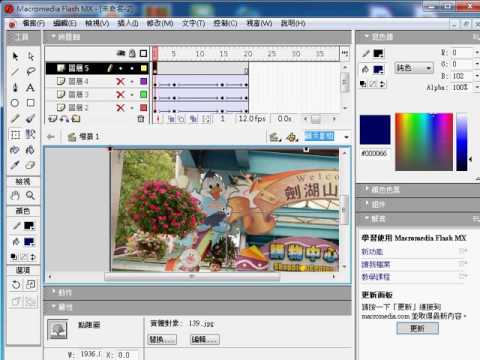Click the brightness slider bar in Color Mixer
The height and width of the screenshot is (360, 480).
(x=462, y=142)
